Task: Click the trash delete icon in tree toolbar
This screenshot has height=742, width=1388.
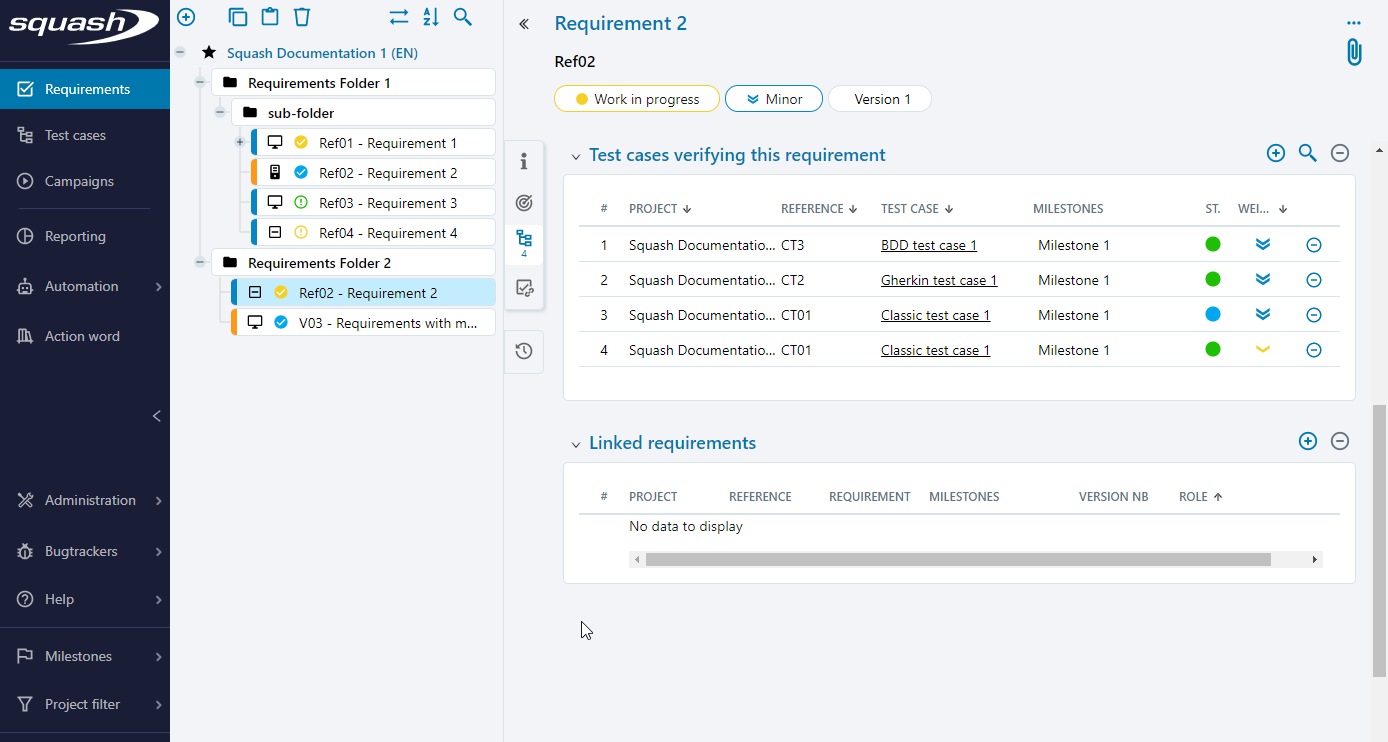Action: click(302, 17)
